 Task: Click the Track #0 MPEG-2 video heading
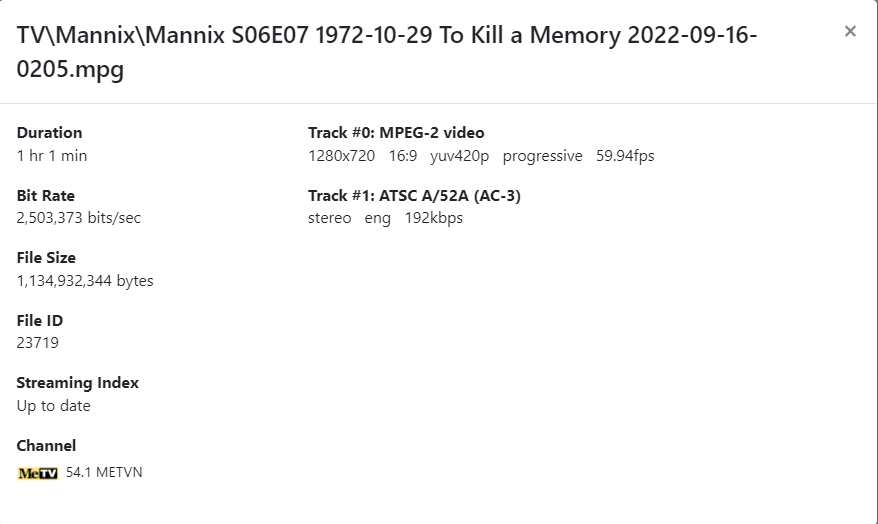point(396,133)
